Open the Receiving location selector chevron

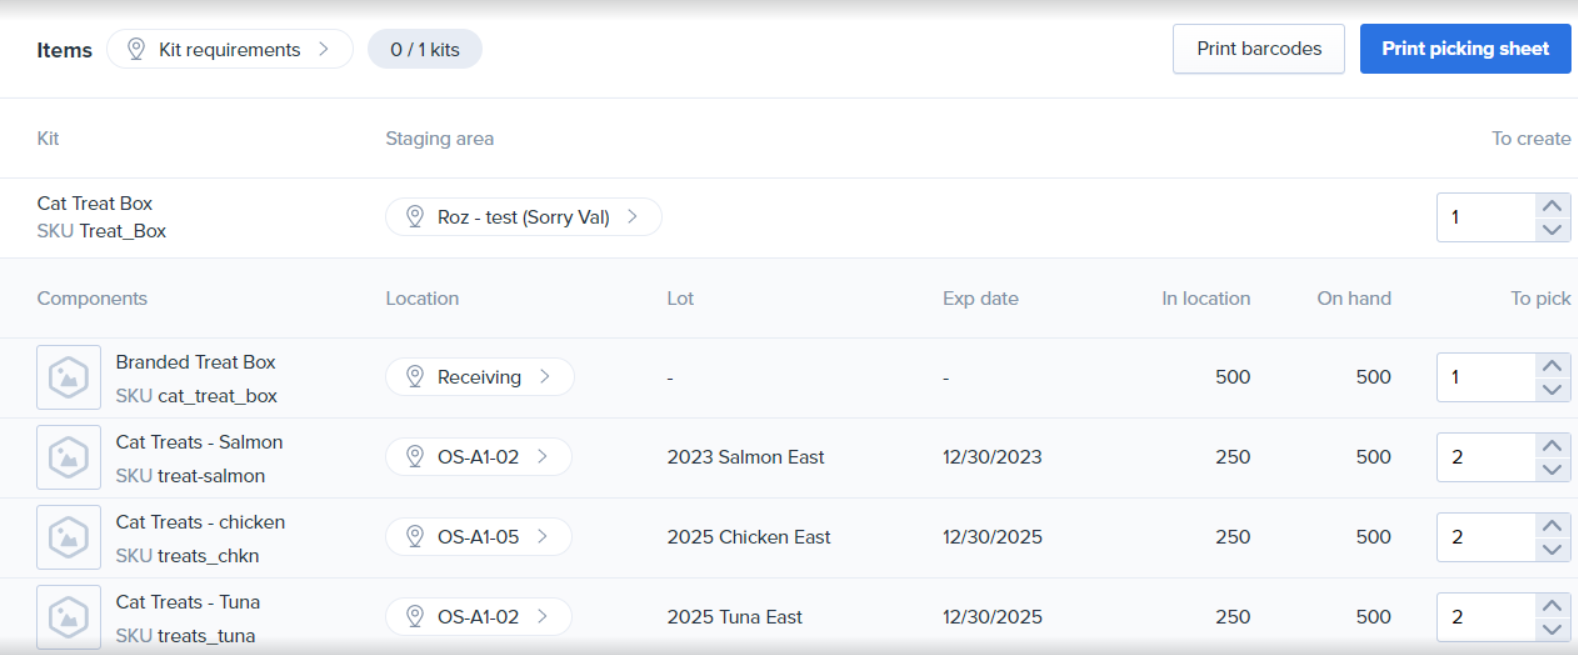coord(545,377)
